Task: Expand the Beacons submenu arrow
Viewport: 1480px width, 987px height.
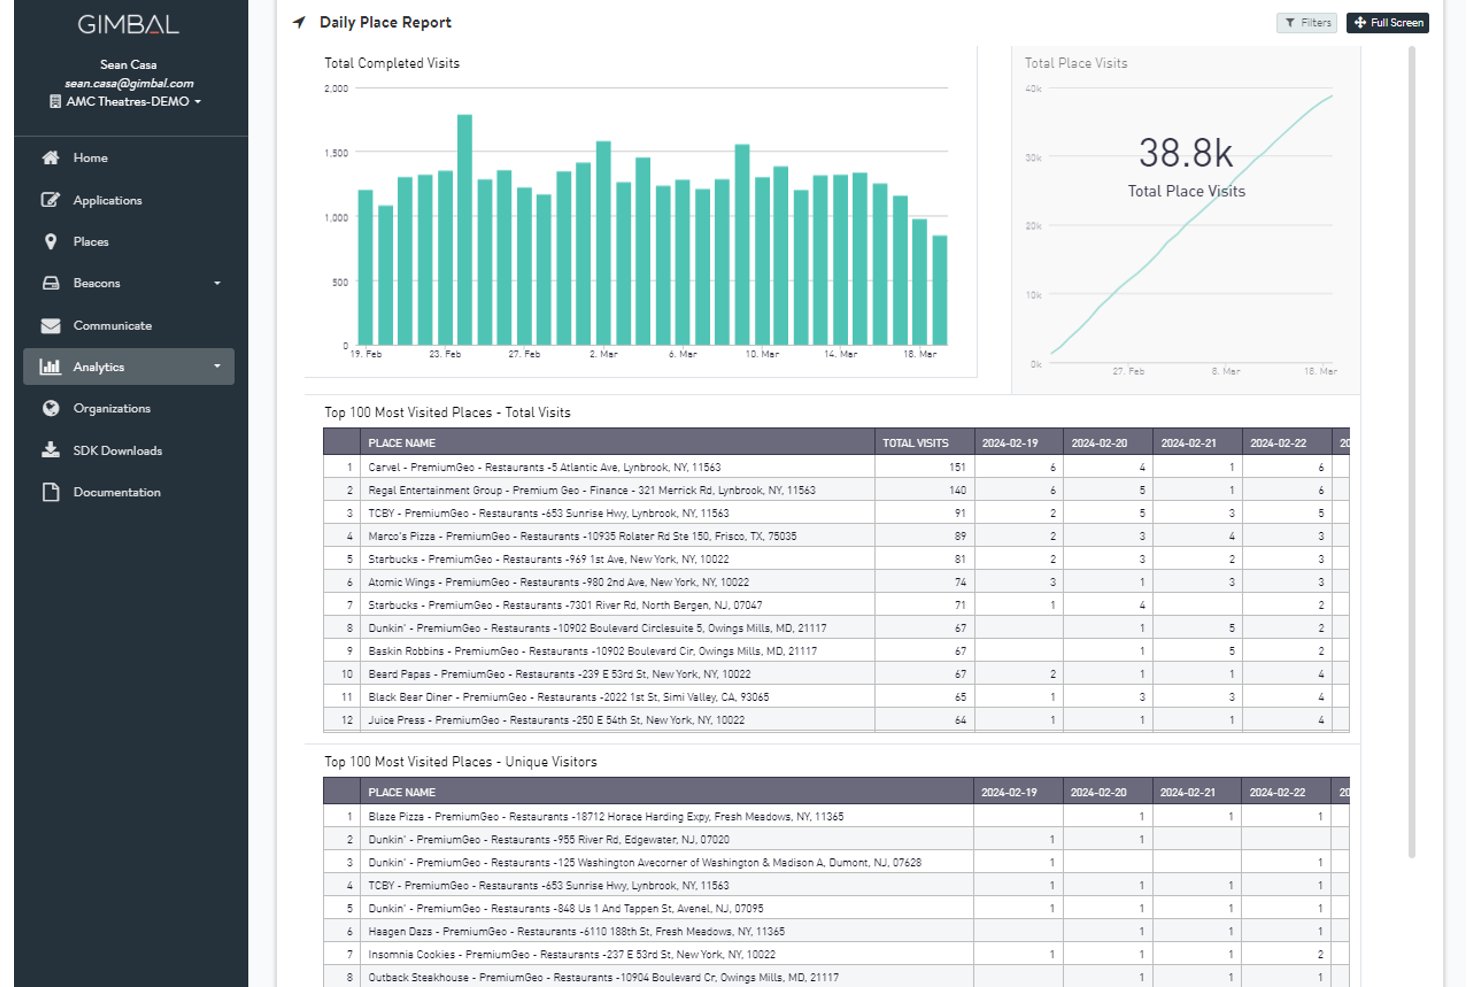Action: [217, 283]
